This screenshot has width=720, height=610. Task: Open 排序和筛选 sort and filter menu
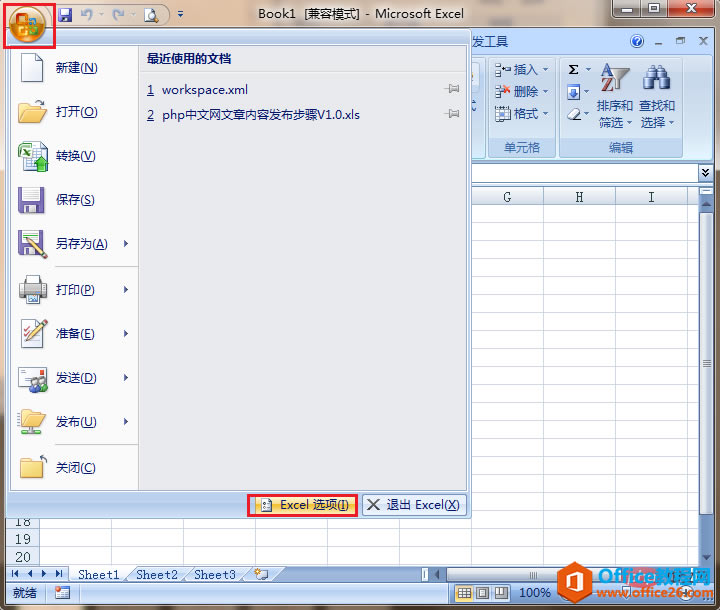pyautogui.click(x=614, y=96)
